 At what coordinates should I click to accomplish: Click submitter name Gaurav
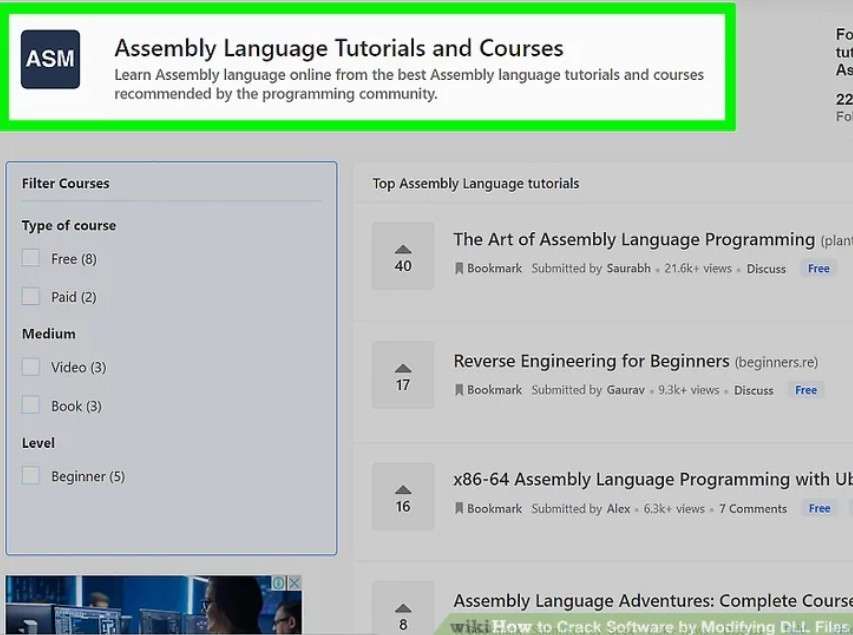pyautogui.click(x=626, y=390)
